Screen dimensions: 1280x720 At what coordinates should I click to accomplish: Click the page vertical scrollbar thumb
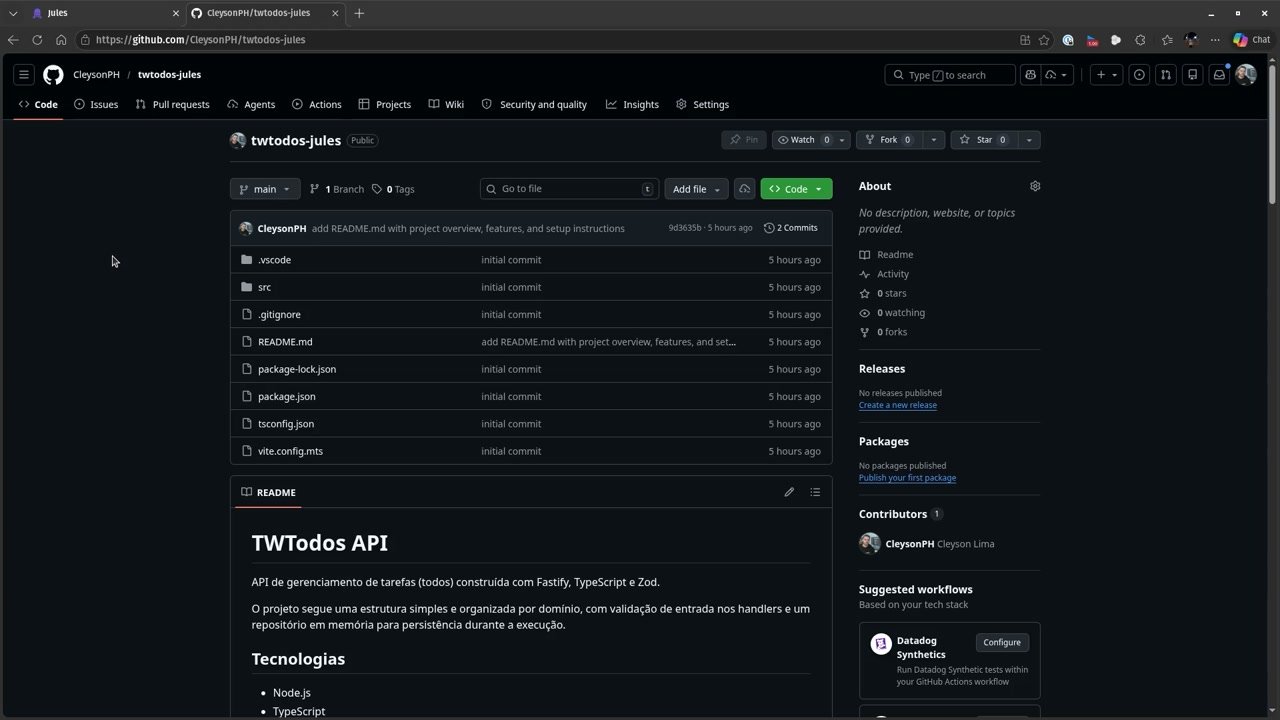1273,133
